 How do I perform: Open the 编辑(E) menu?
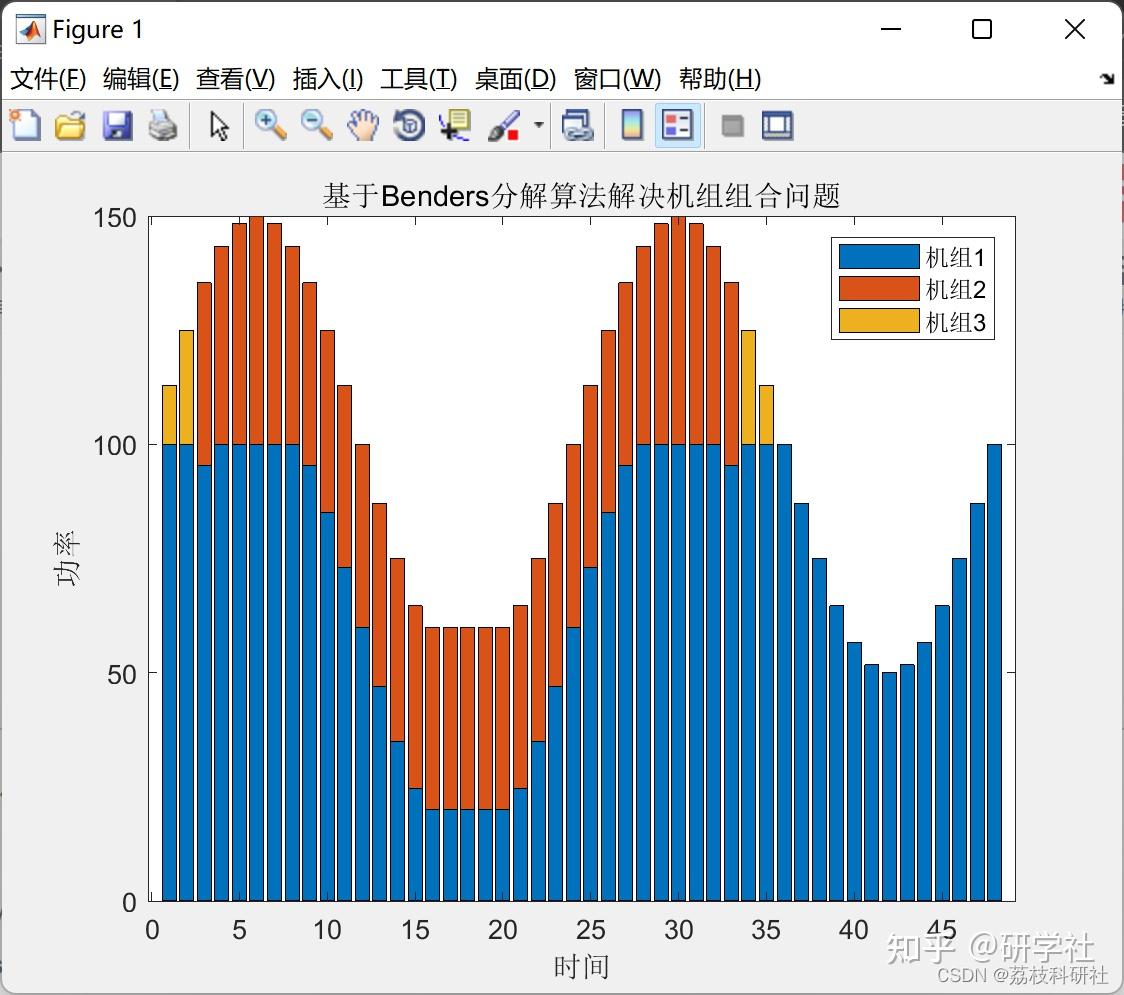(x=140, y=78)
